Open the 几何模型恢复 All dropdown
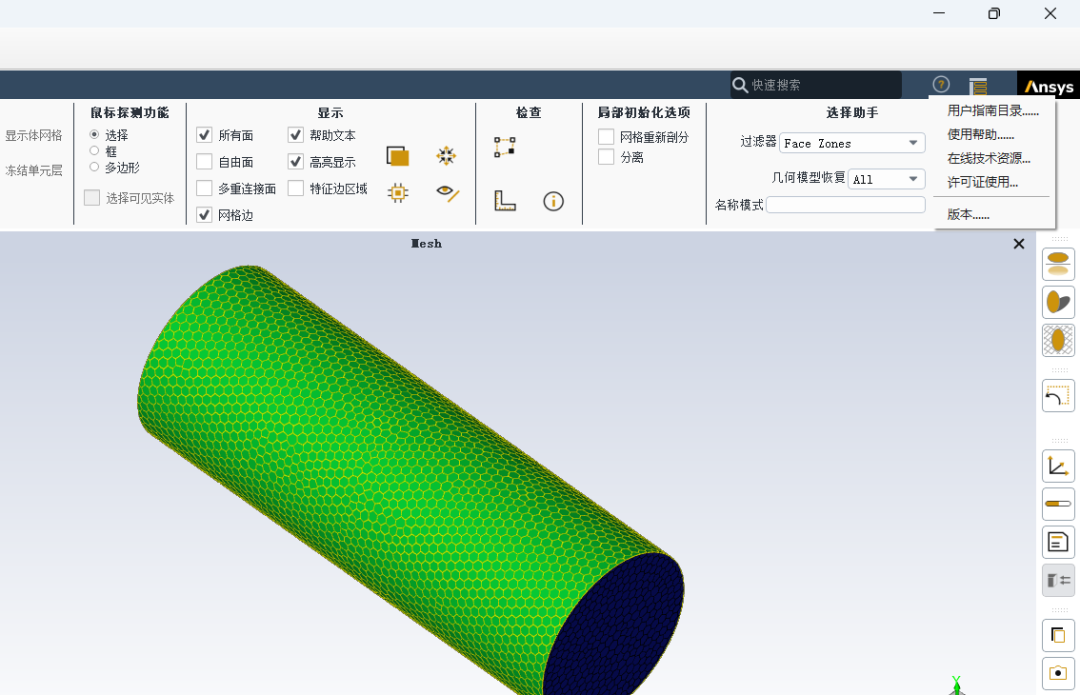The image size is (1080, 695). (x=886, y=179)
